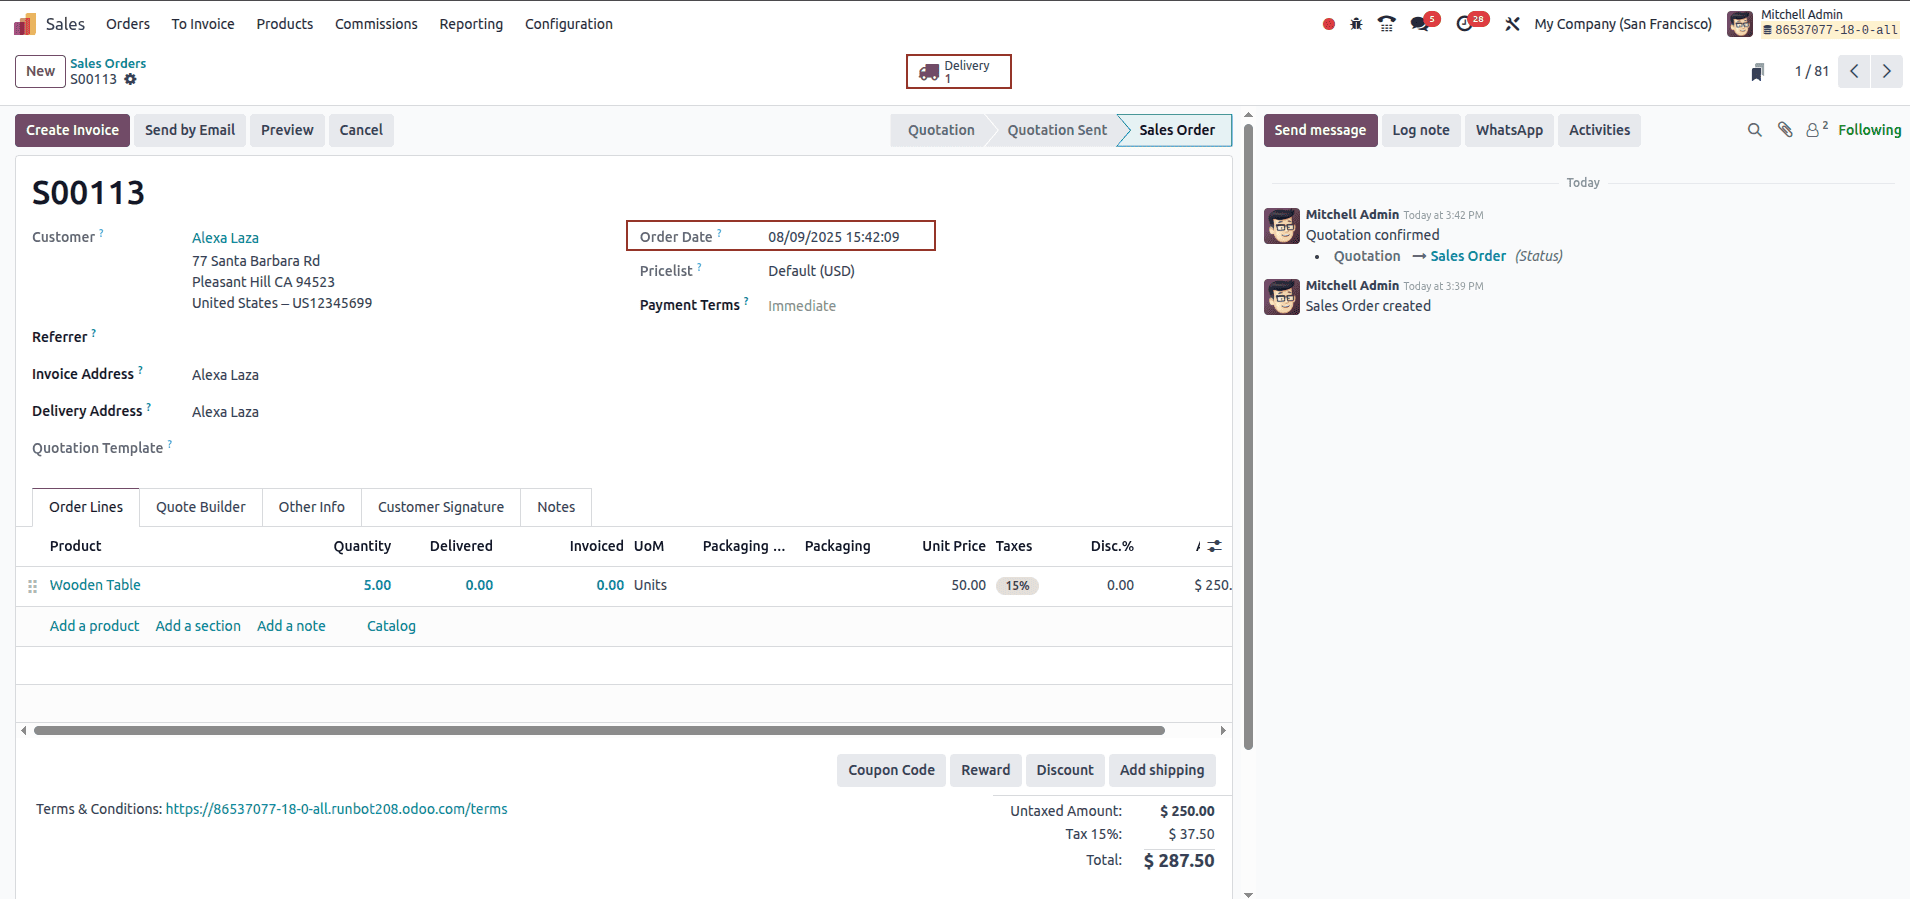1910x899 pixels.
Task: Open the Sales Orders breadcrumb link
Action: point(108,63)
